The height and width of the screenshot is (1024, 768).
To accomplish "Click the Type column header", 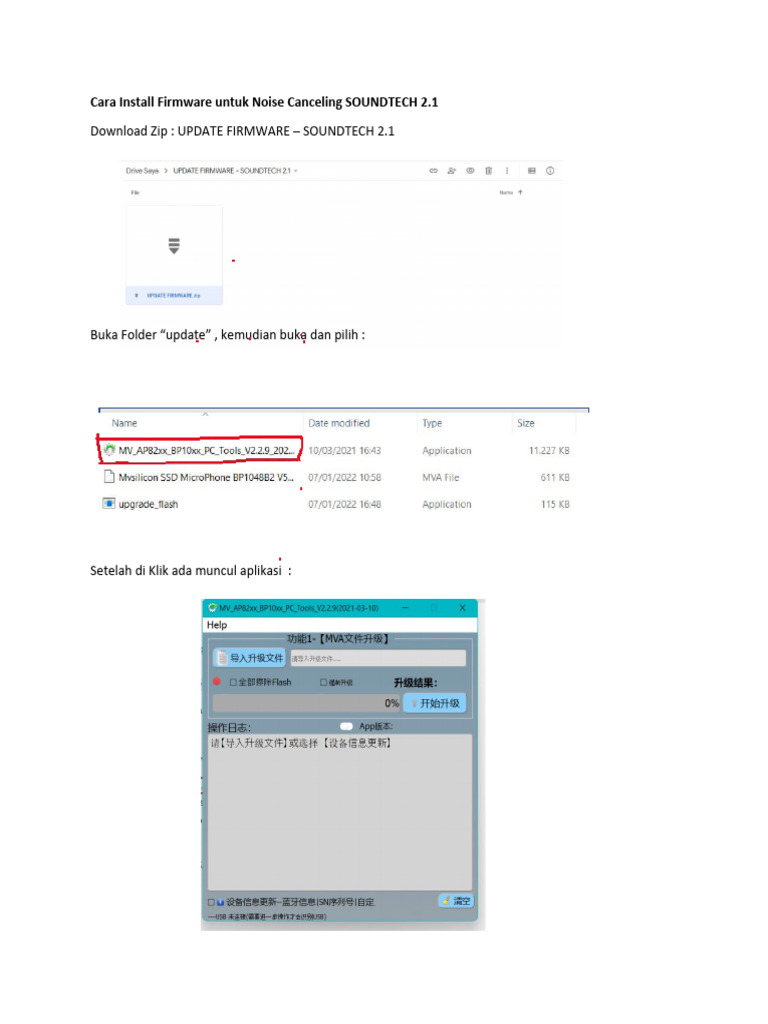I will (x=432, y=423).
